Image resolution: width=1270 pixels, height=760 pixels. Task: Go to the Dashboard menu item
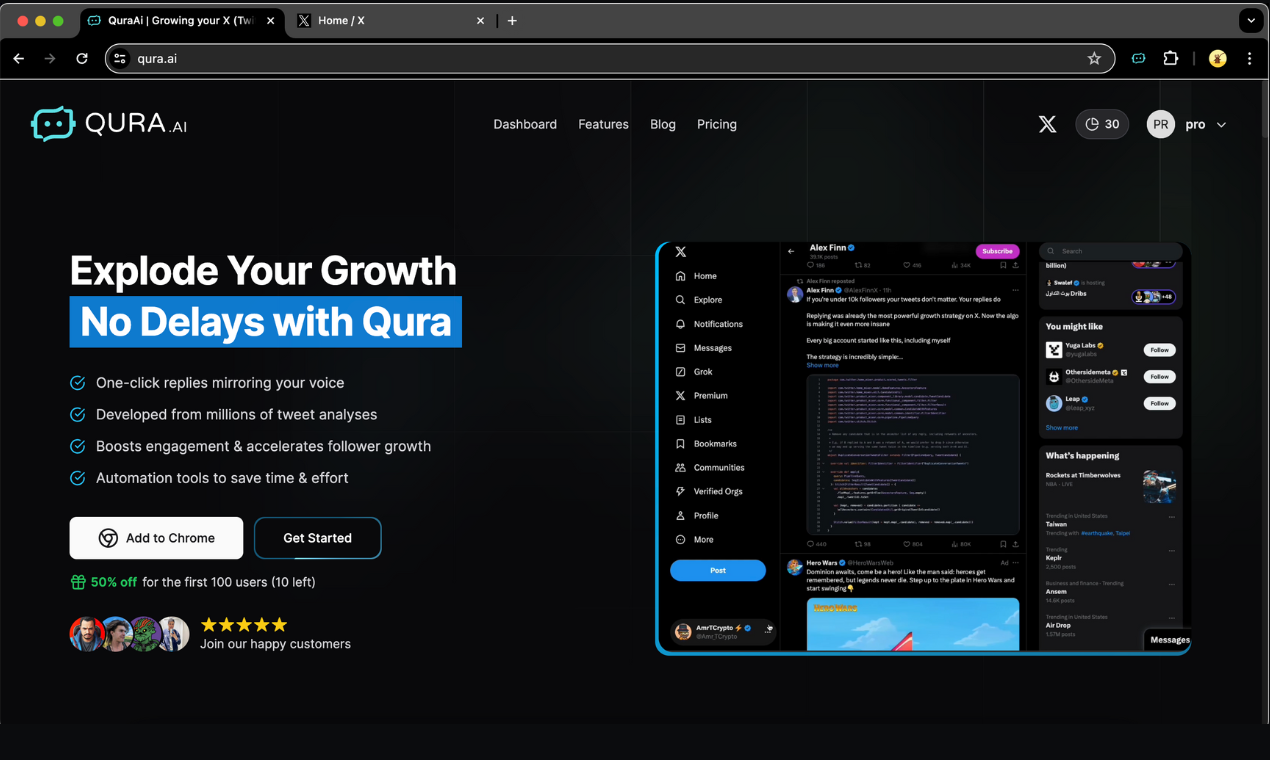(525, 124)
